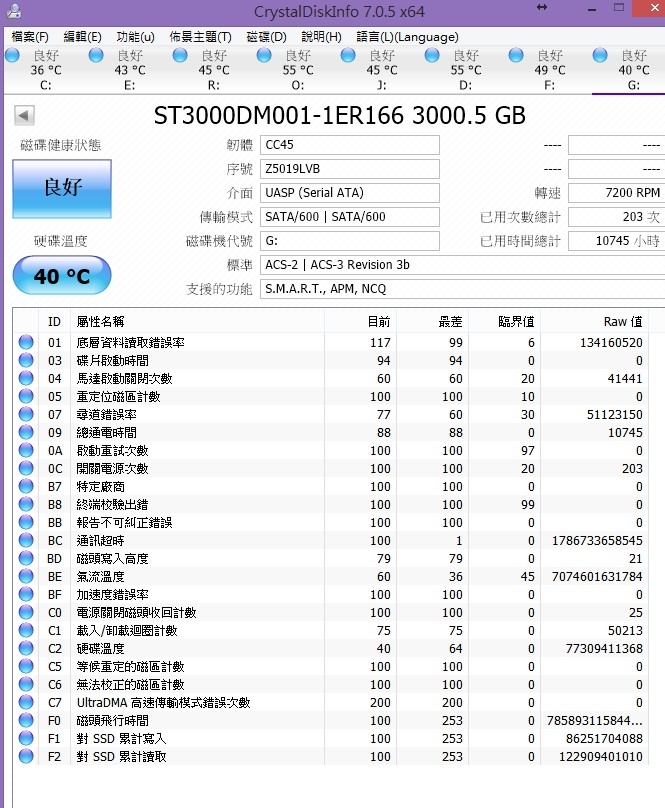Image resolution: width=665 pixels, height=808 pixels.
Task: Select the row 尋道錯誤率
Action: pos(331,414)
